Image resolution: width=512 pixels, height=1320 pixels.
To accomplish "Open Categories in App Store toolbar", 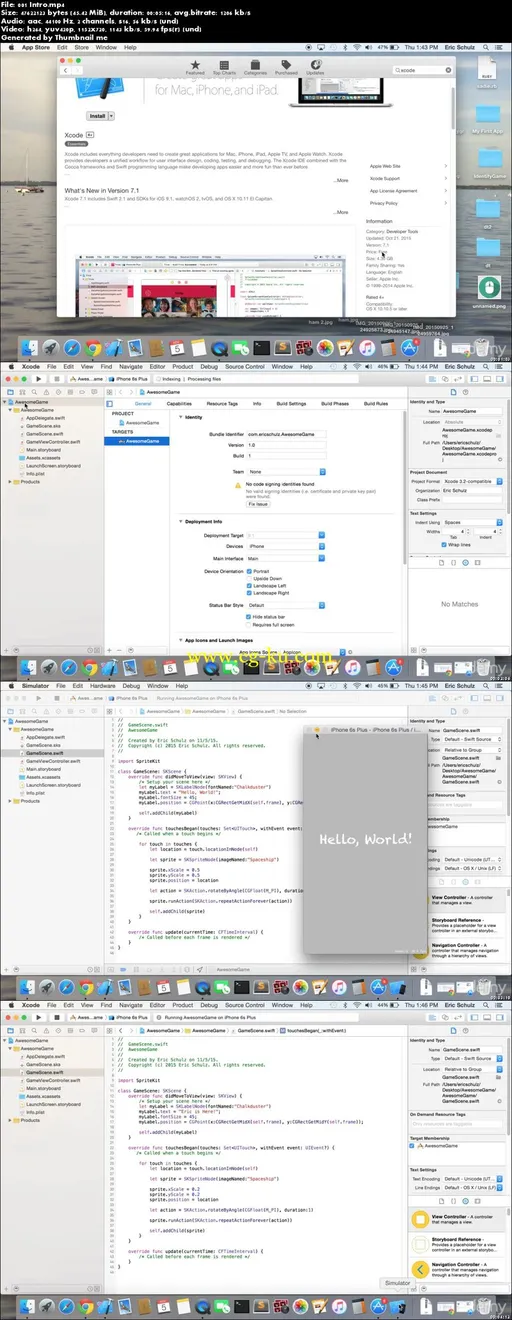I will tap(255, 68).
